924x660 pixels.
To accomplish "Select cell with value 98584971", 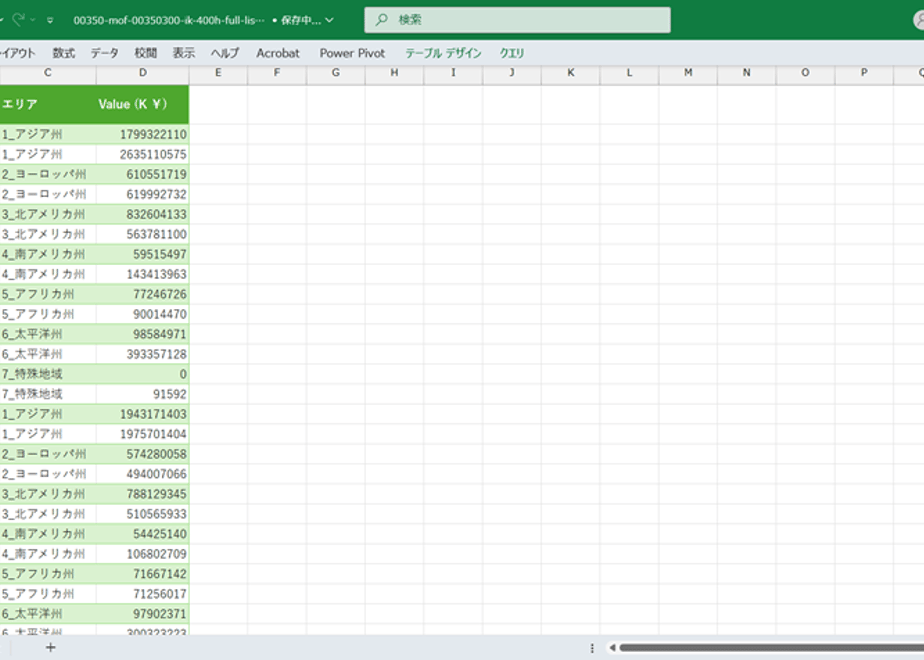I will click(x=143, y=334).
